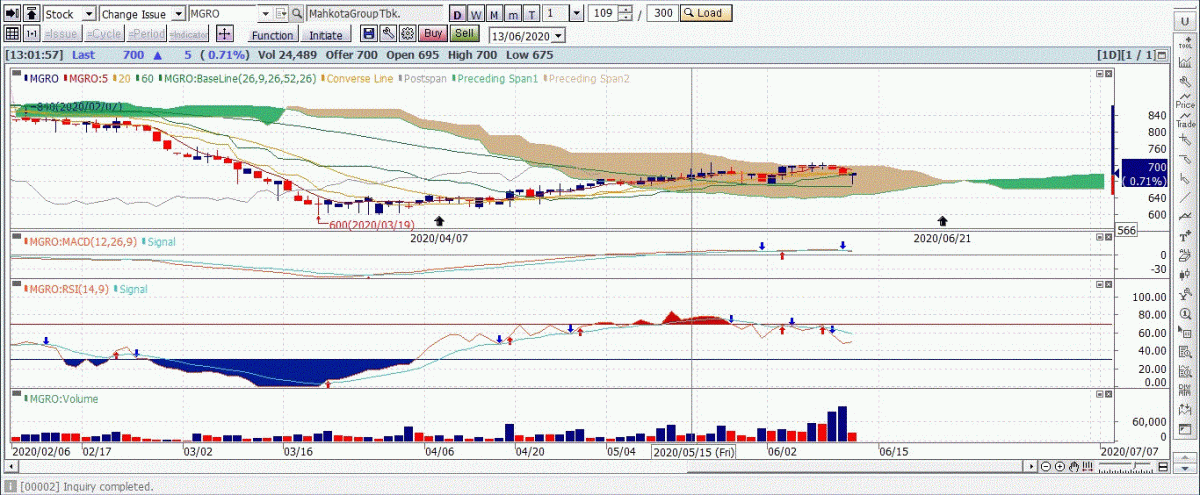Click the Initiate menu button
This screenshot has width=1200, height=495.
[x=326, y=35]
